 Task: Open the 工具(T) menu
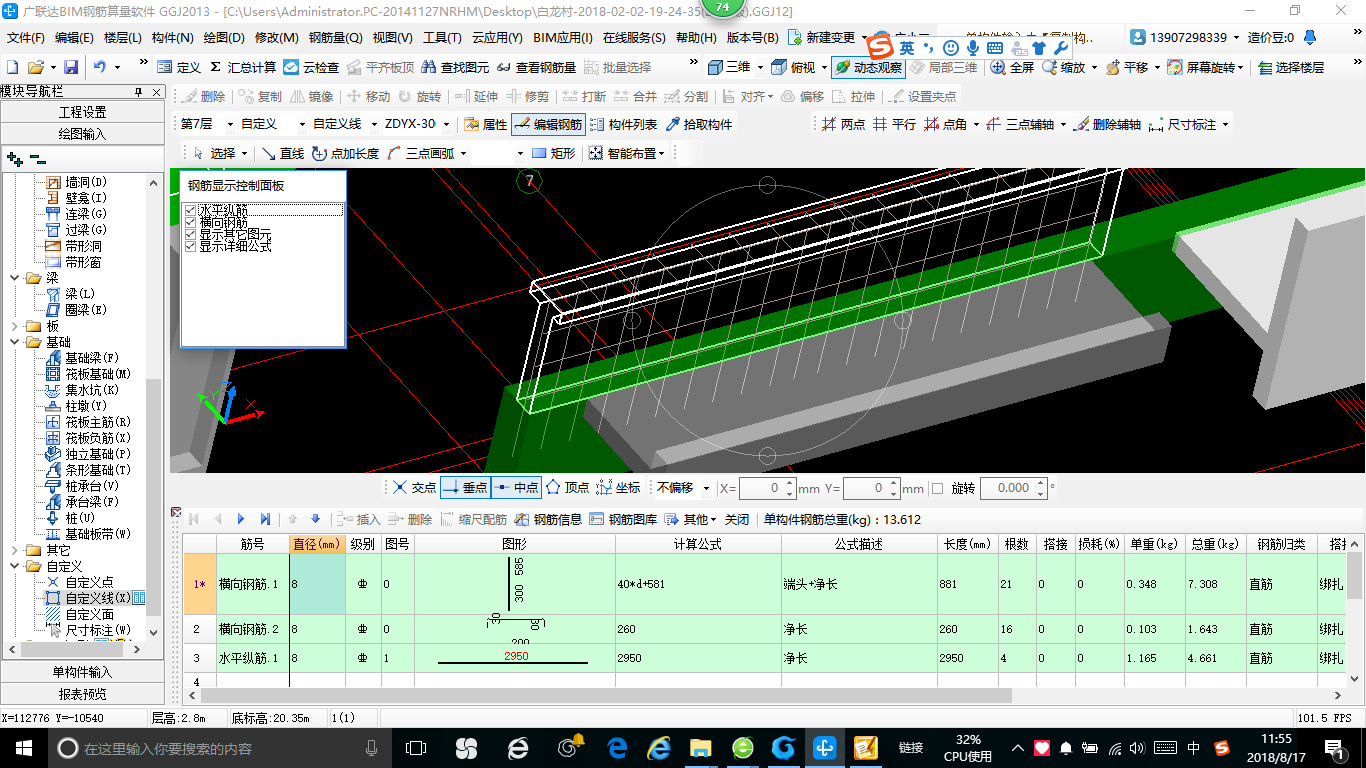pos(442,38)
